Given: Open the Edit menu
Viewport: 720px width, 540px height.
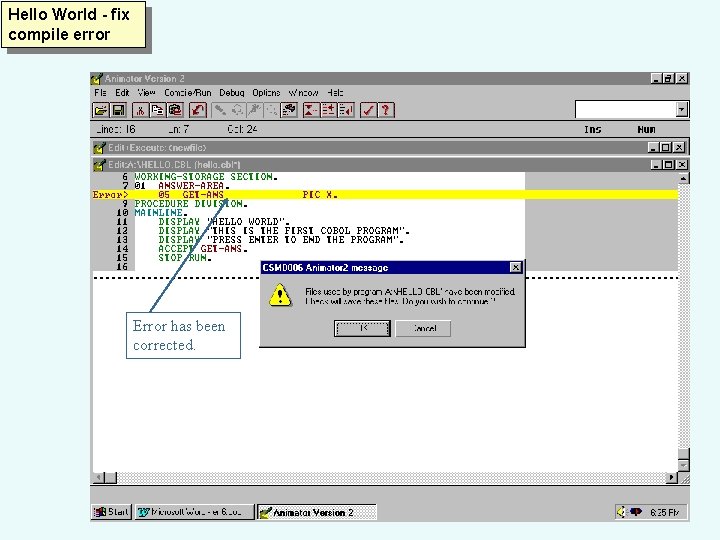Looking at the screenshot, I should 122,93.
